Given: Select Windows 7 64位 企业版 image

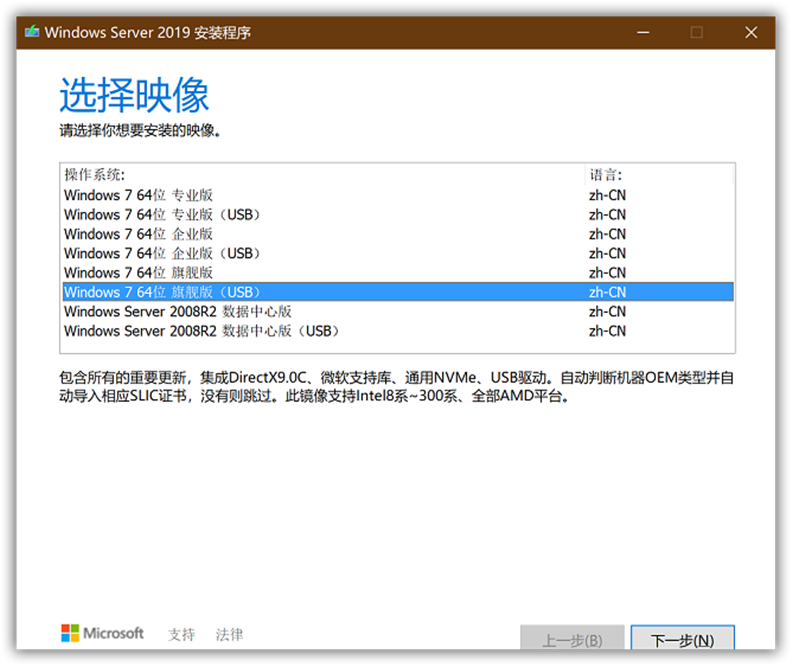Looking at the screenshot, I should tap(398, 234).
